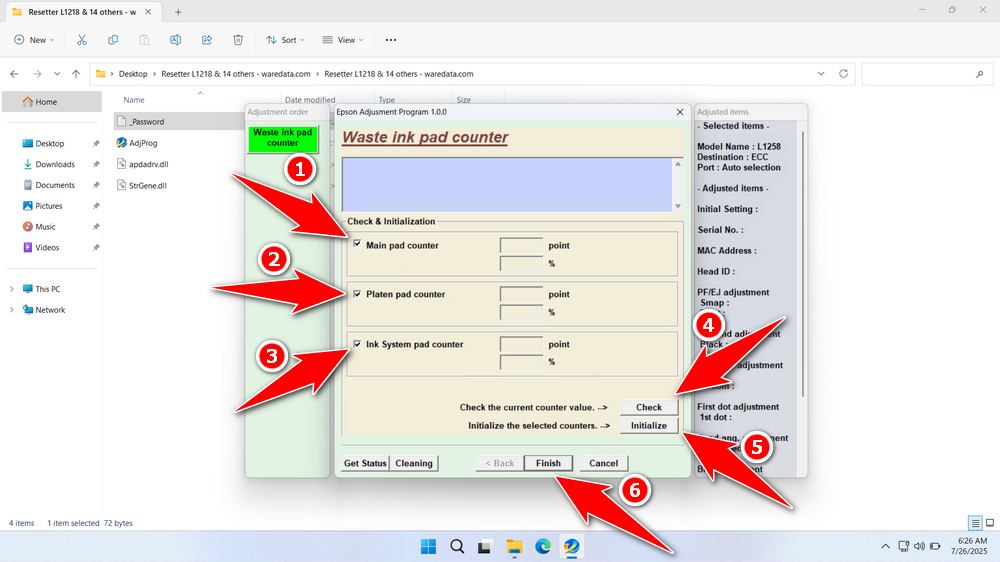
Task: Switch to large thumbnails view icon
Action: coord(990,523)
